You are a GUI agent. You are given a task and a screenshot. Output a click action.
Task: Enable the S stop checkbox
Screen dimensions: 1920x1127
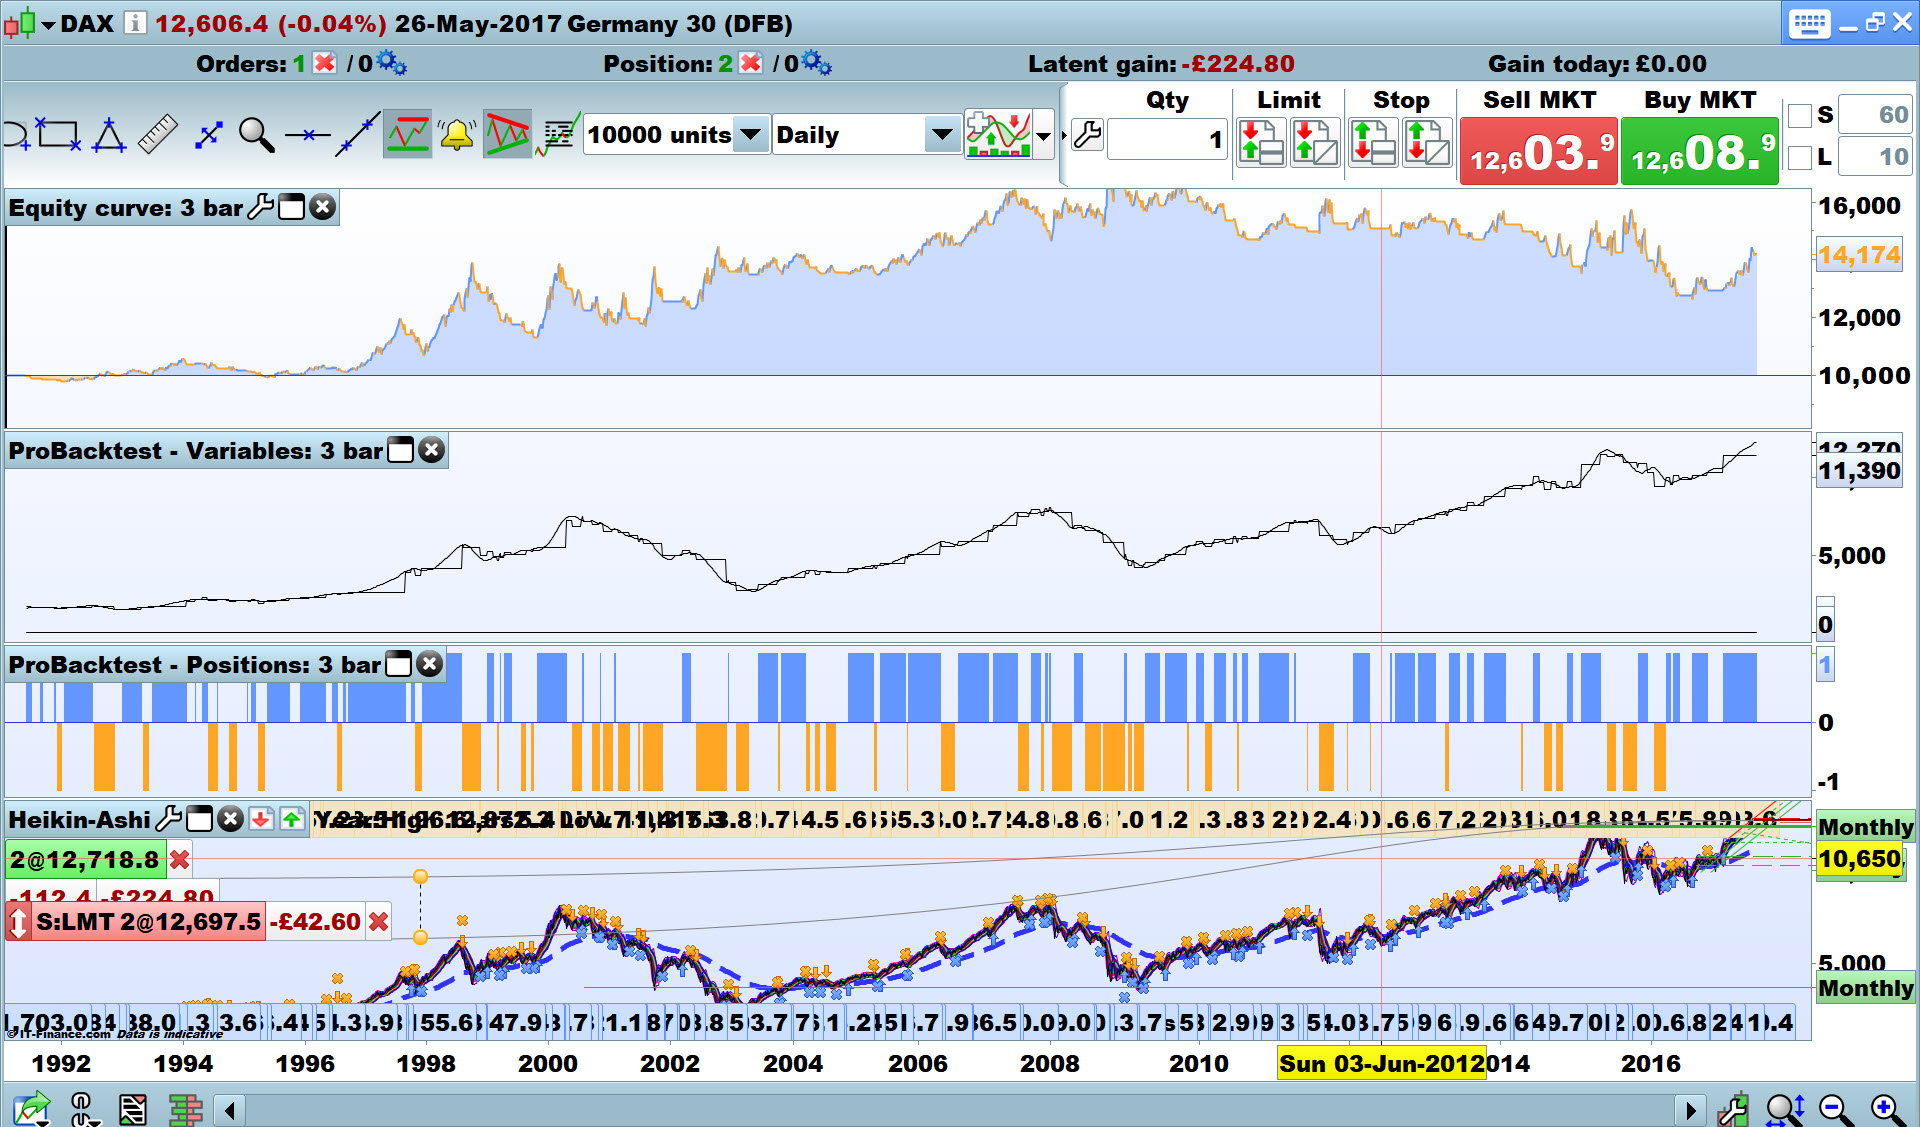pos(1800,115)
